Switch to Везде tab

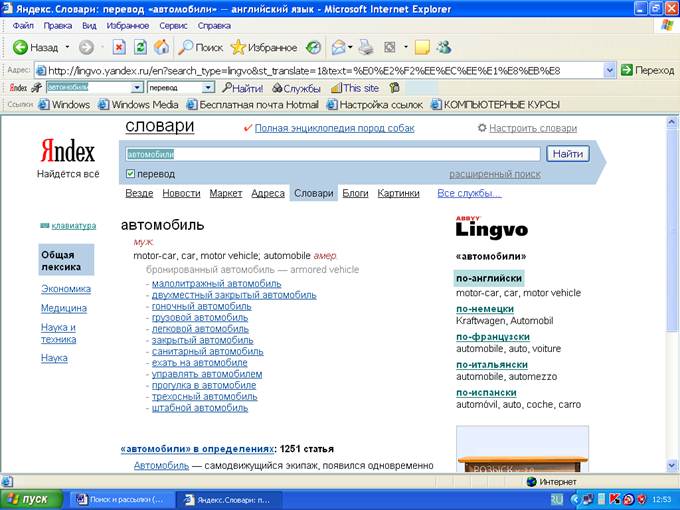[139, 193]
